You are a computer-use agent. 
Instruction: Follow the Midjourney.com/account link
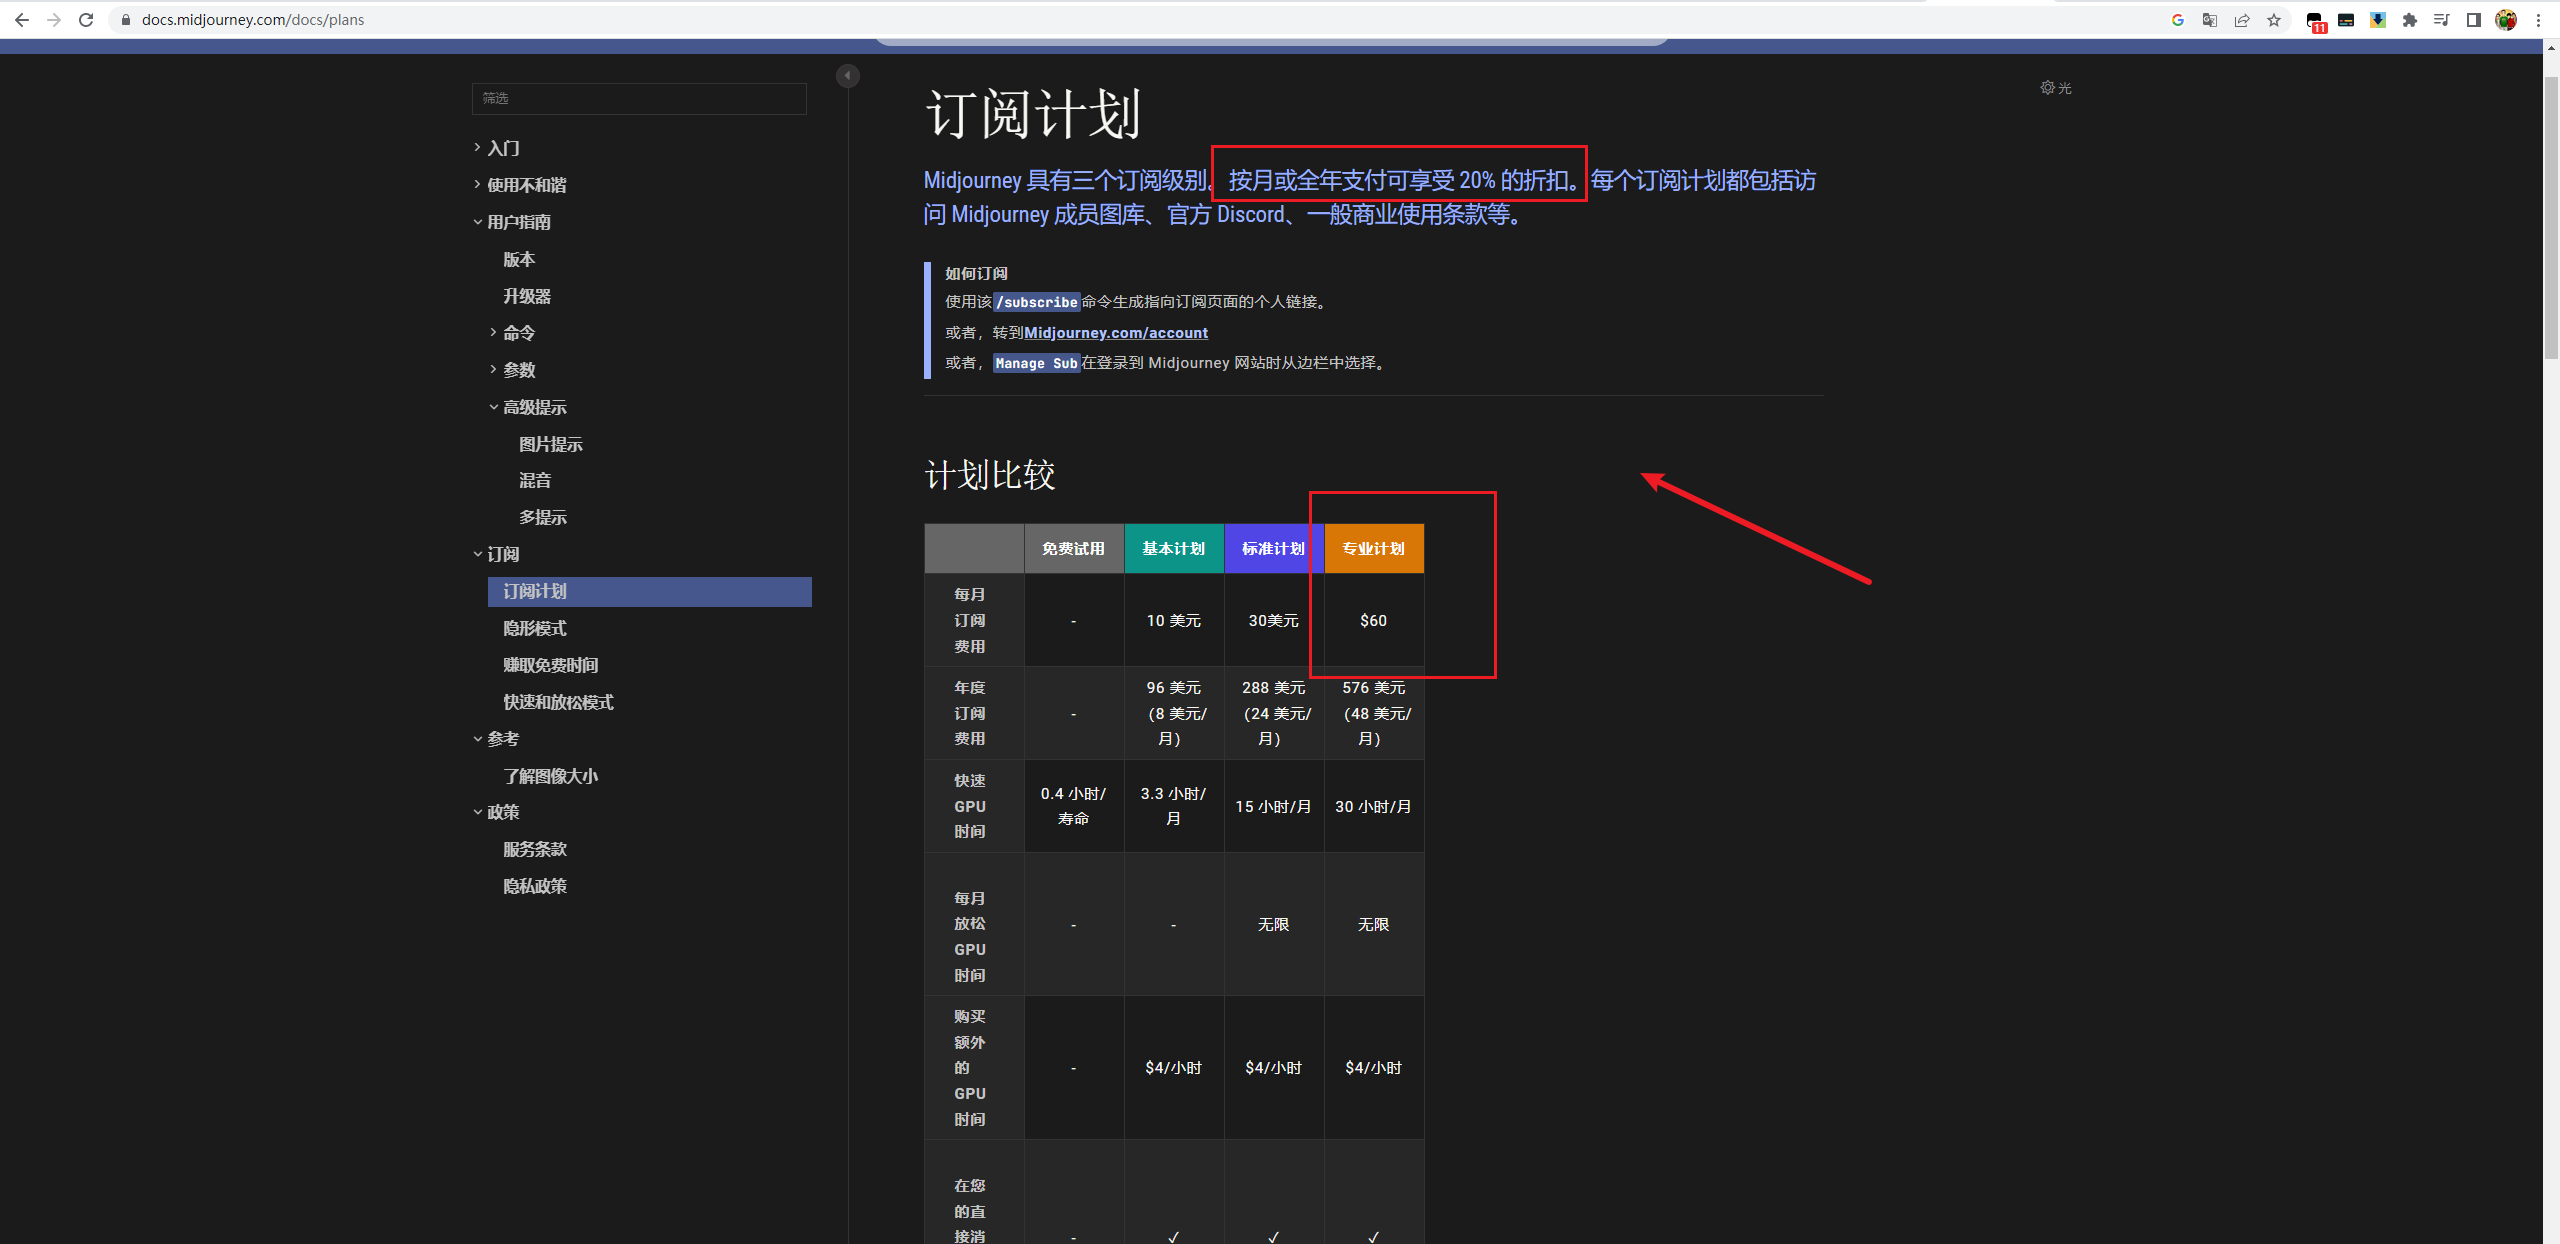(1116, 333)
